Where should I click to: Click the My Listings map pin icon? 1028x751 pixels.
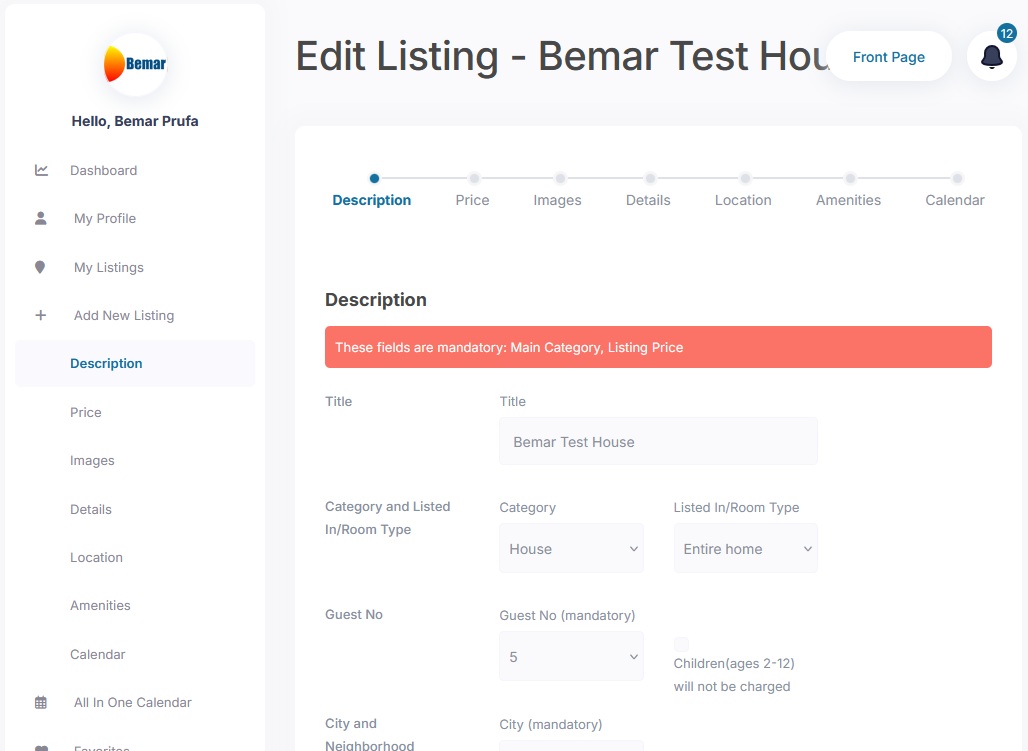(41, 267)
